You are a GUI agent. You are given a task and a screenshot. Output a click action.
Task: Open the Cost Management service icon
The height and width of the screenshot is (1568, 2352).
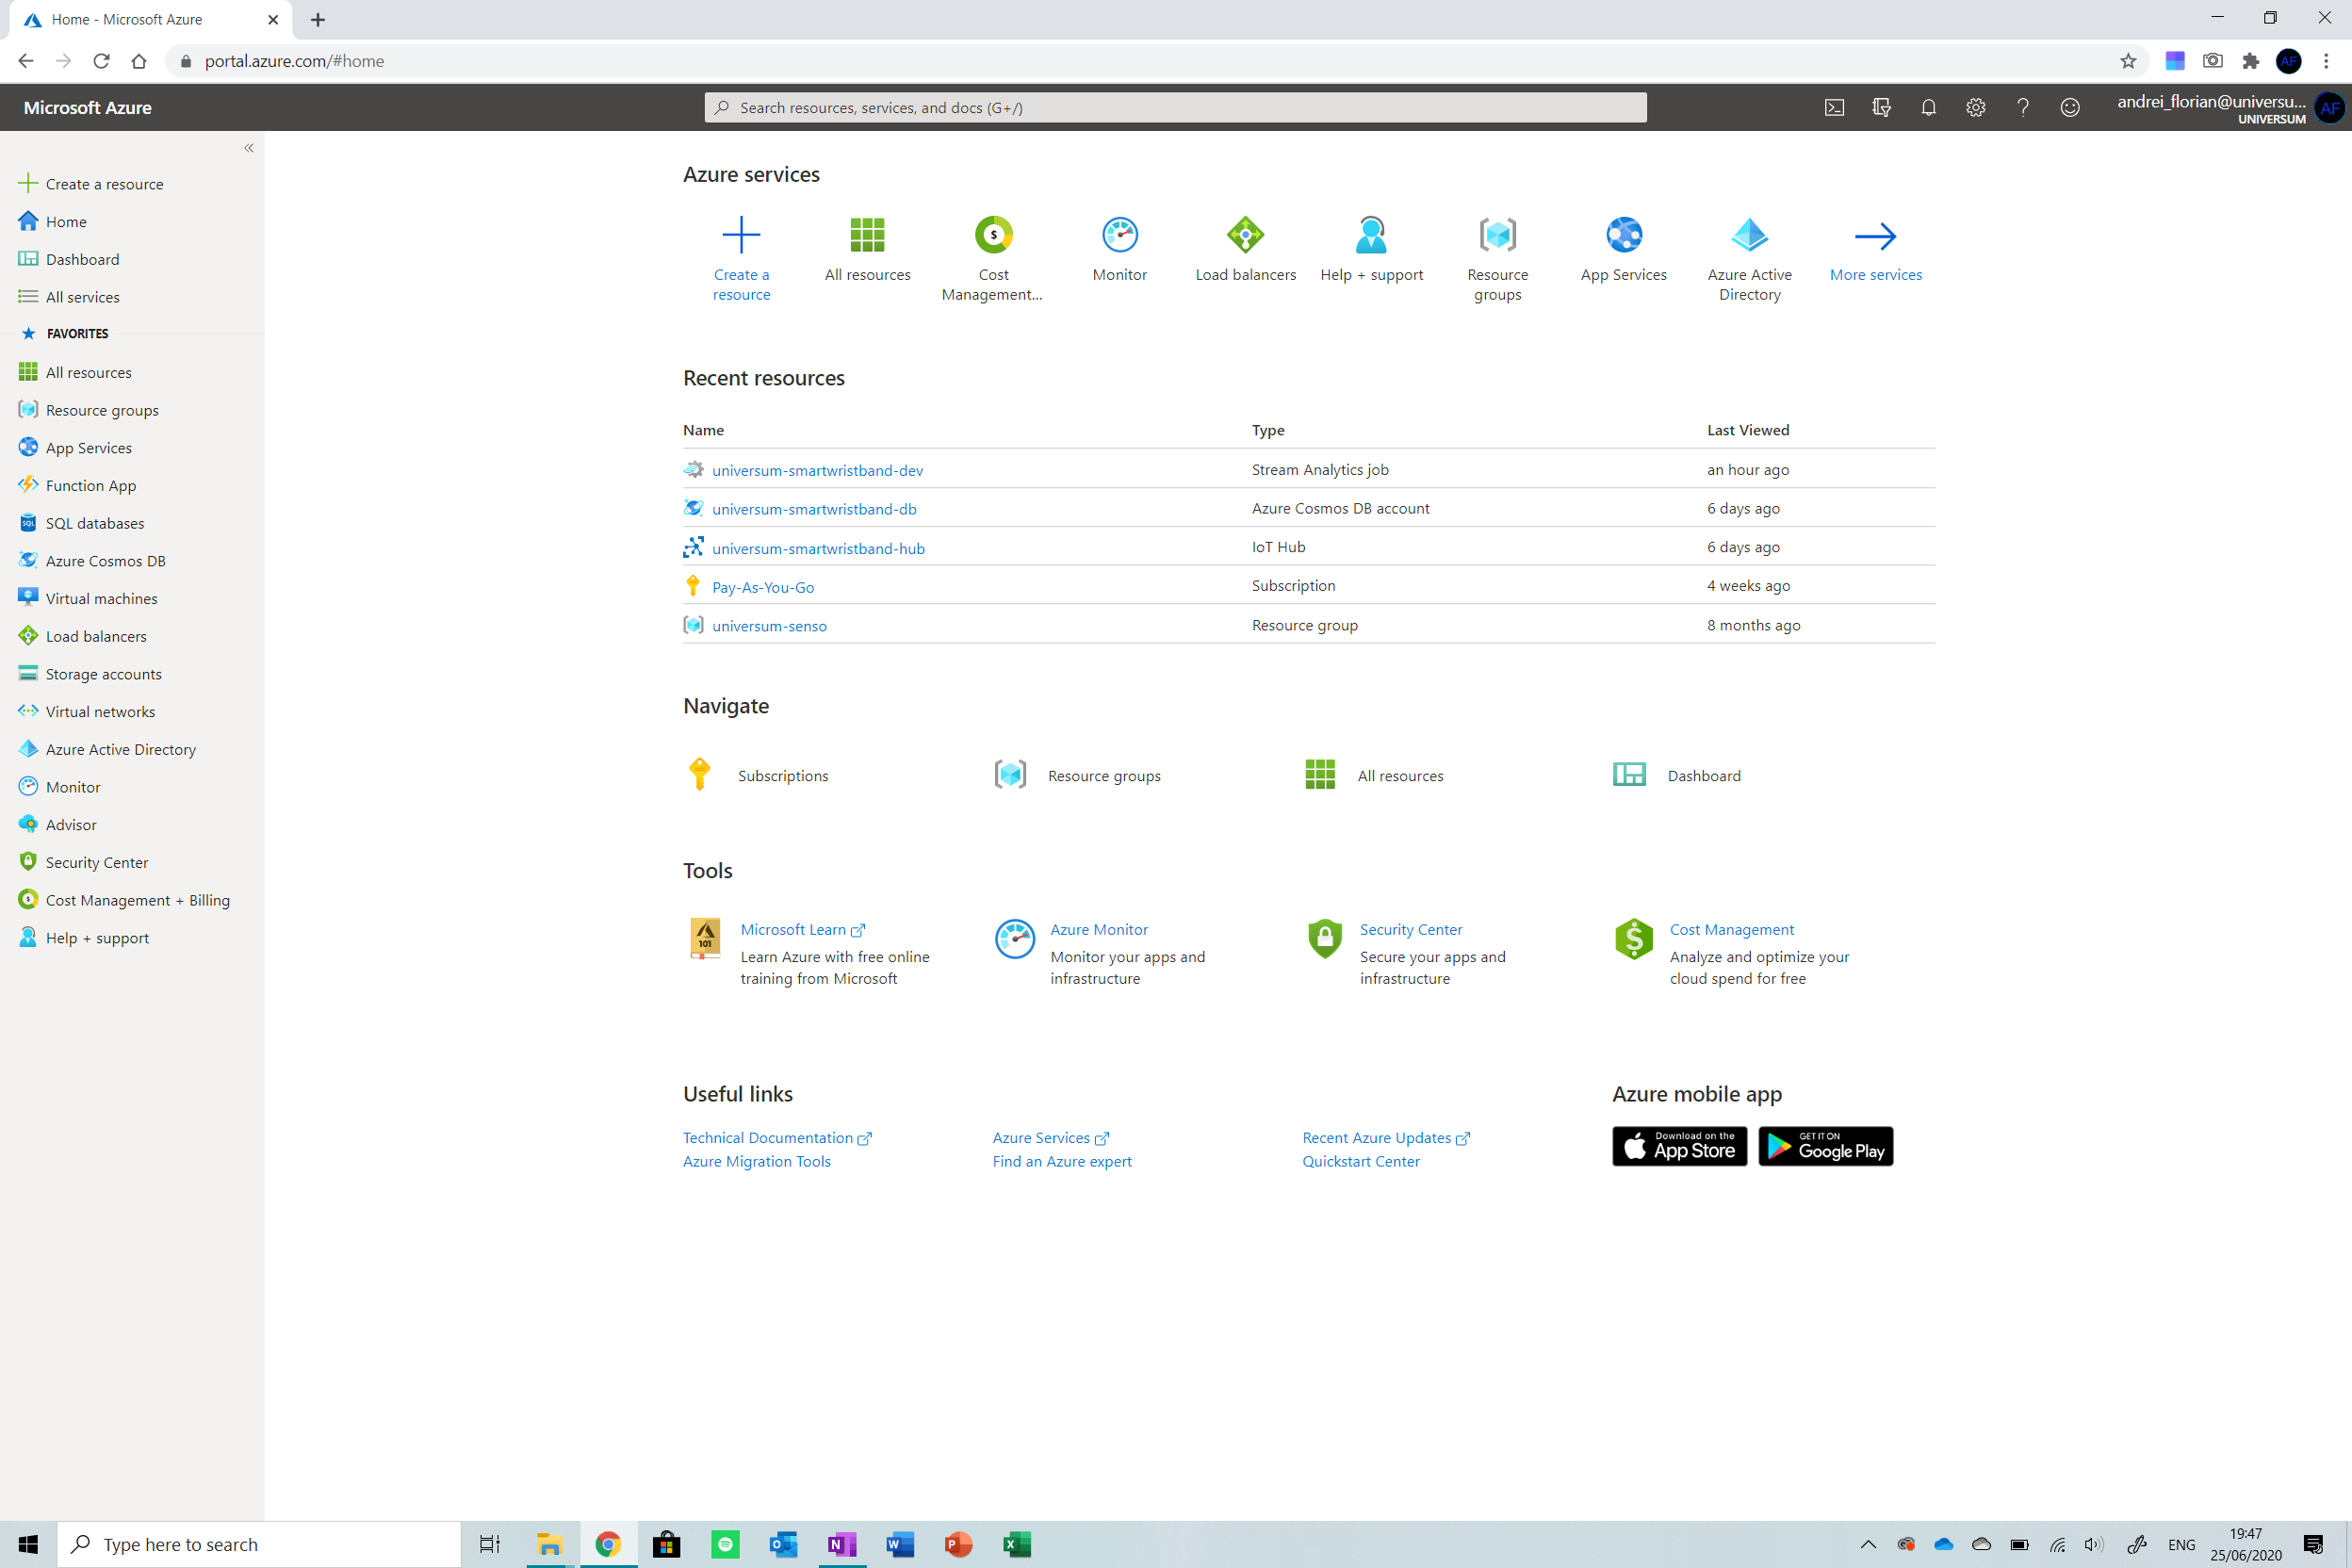click(x=993, y=236)
